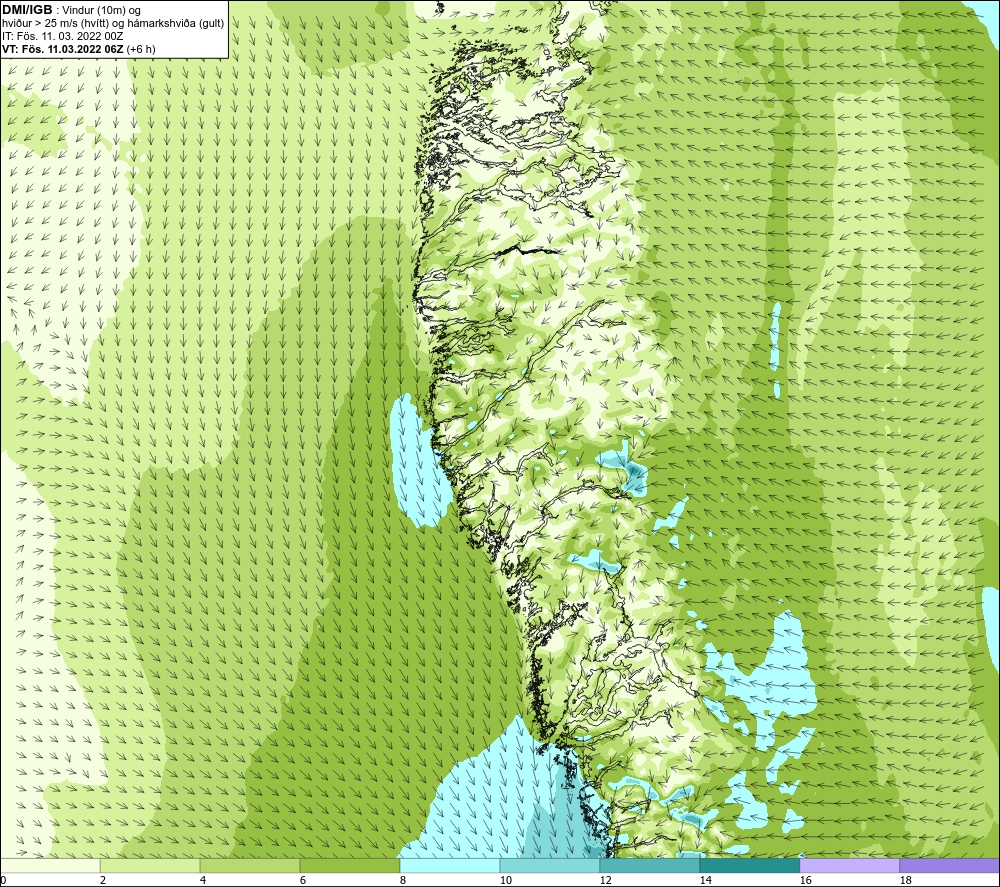This screenshot has width=1000, height=887.
Task: Click the purple legend swatch above 18 m/s
Action: pyautogui.click(x=949, y=865)
